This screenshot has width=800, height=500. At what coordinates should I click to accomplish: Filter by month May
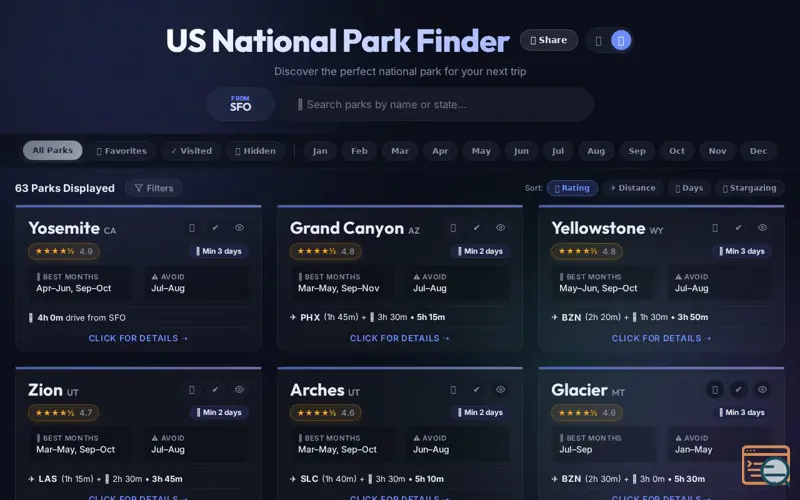coord(481,151)
